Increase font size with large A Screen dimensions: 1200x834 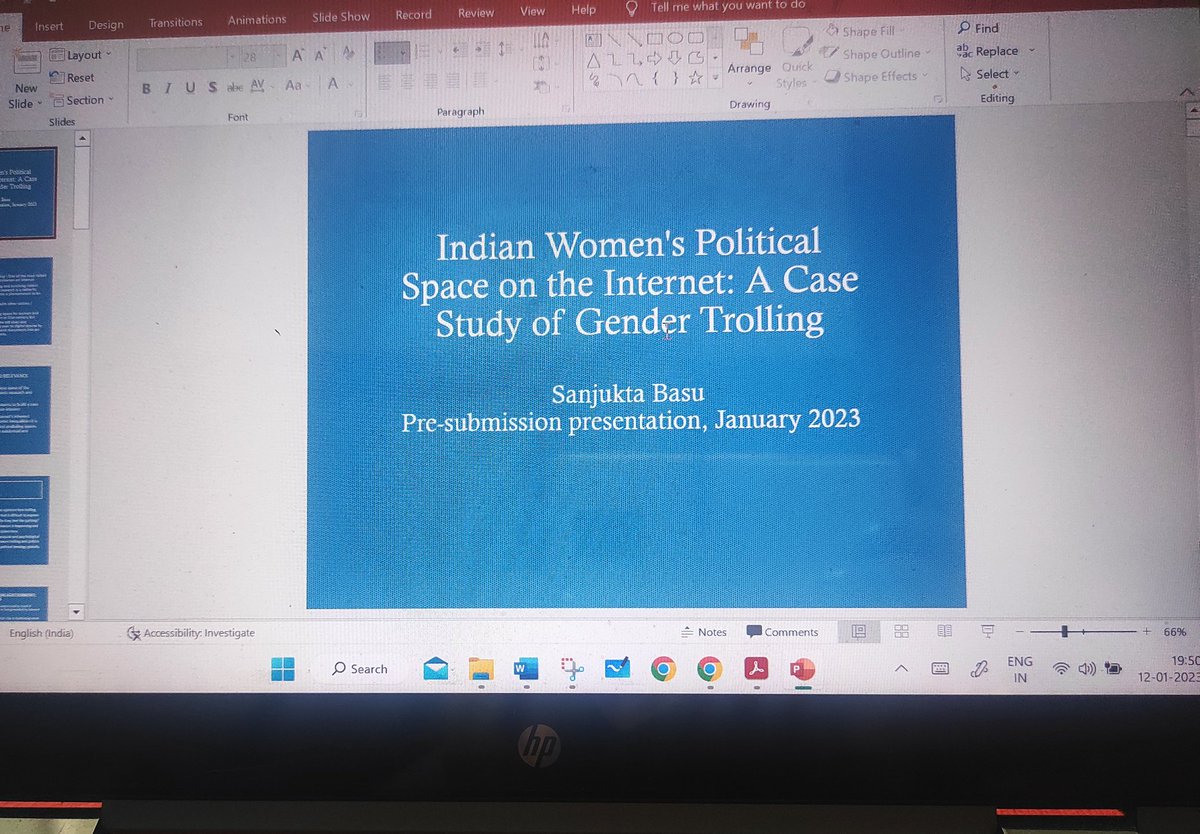(298, 57)
